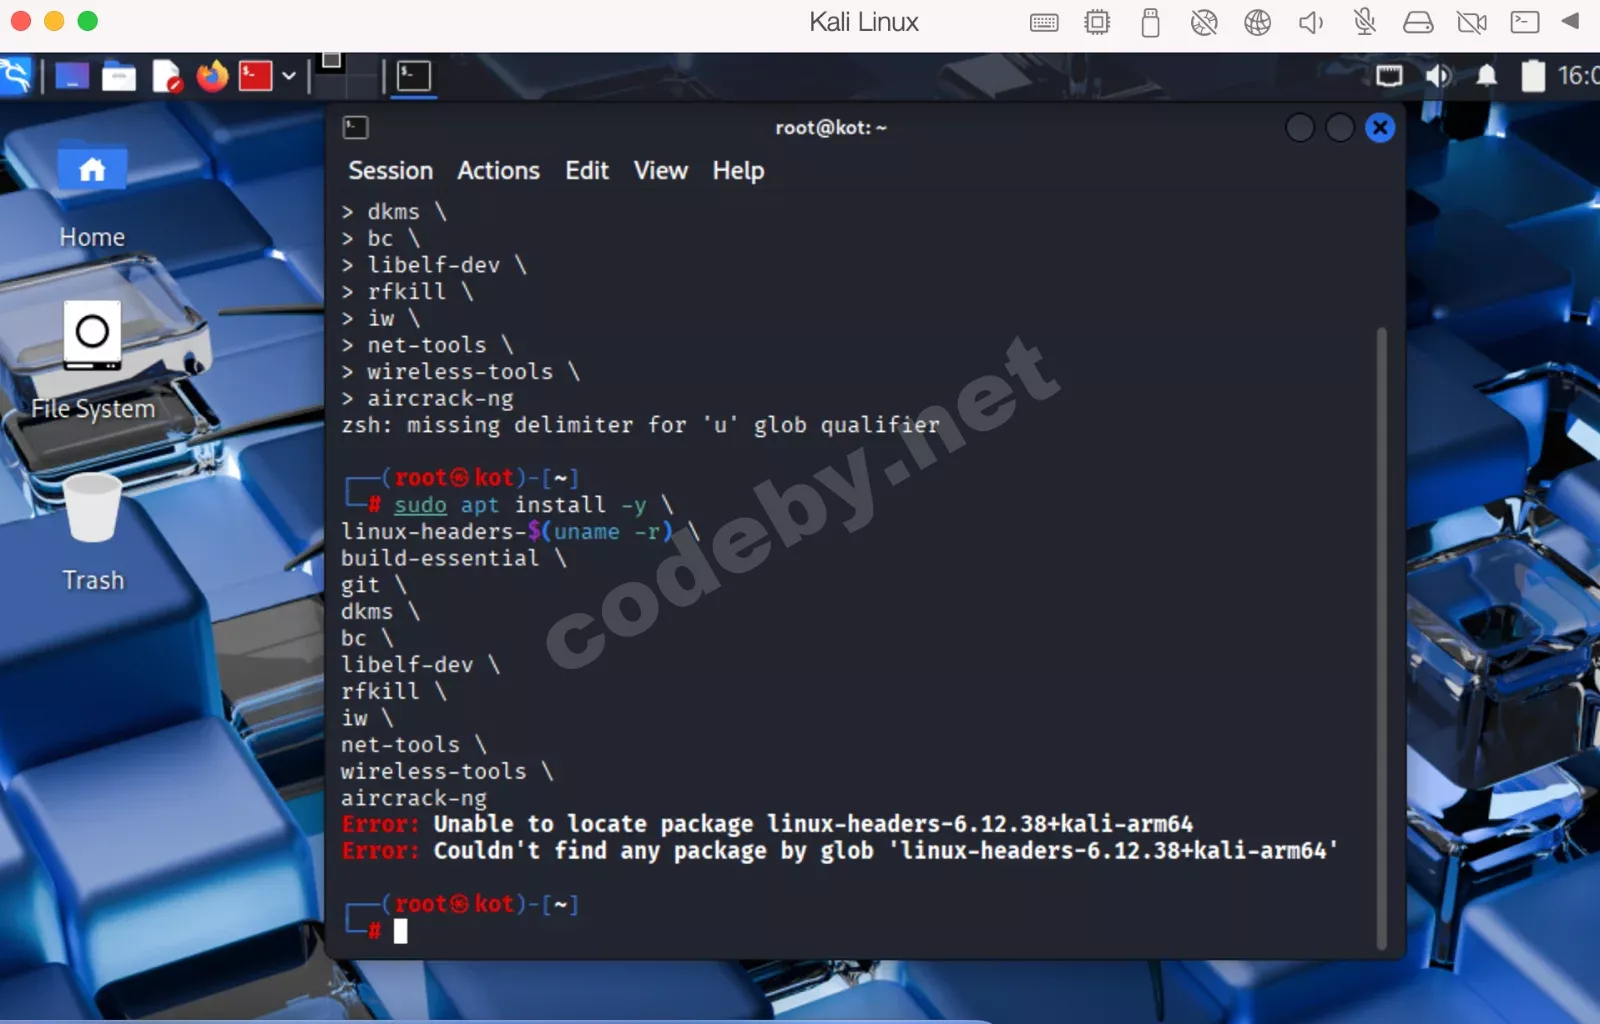Launch the red terminal emulator icon
This screenshot has width=1600, height=1024.
(x=255, y=76)
